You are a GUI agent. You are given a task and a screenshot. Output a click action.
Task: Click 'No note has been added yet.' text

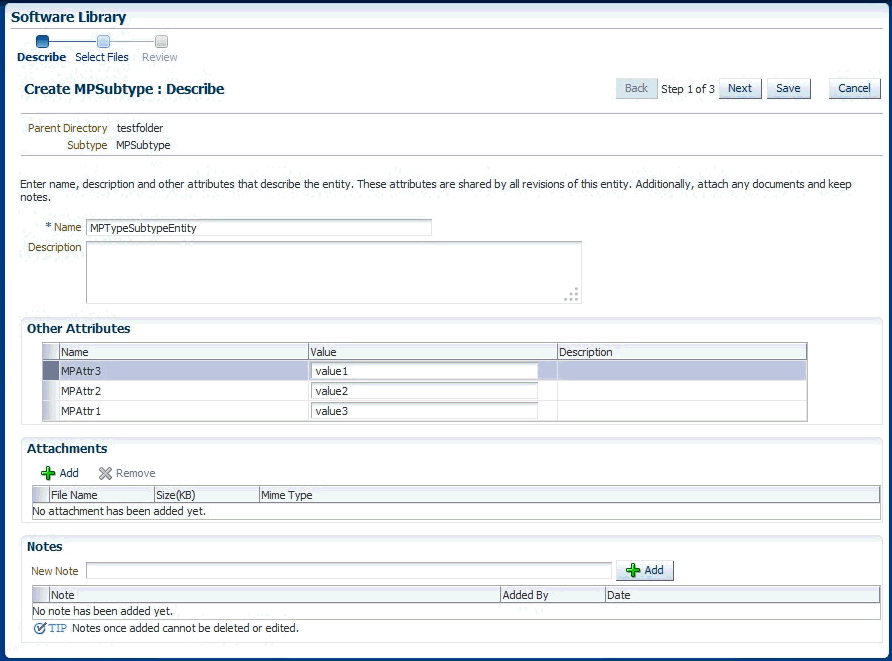(102, 611)
